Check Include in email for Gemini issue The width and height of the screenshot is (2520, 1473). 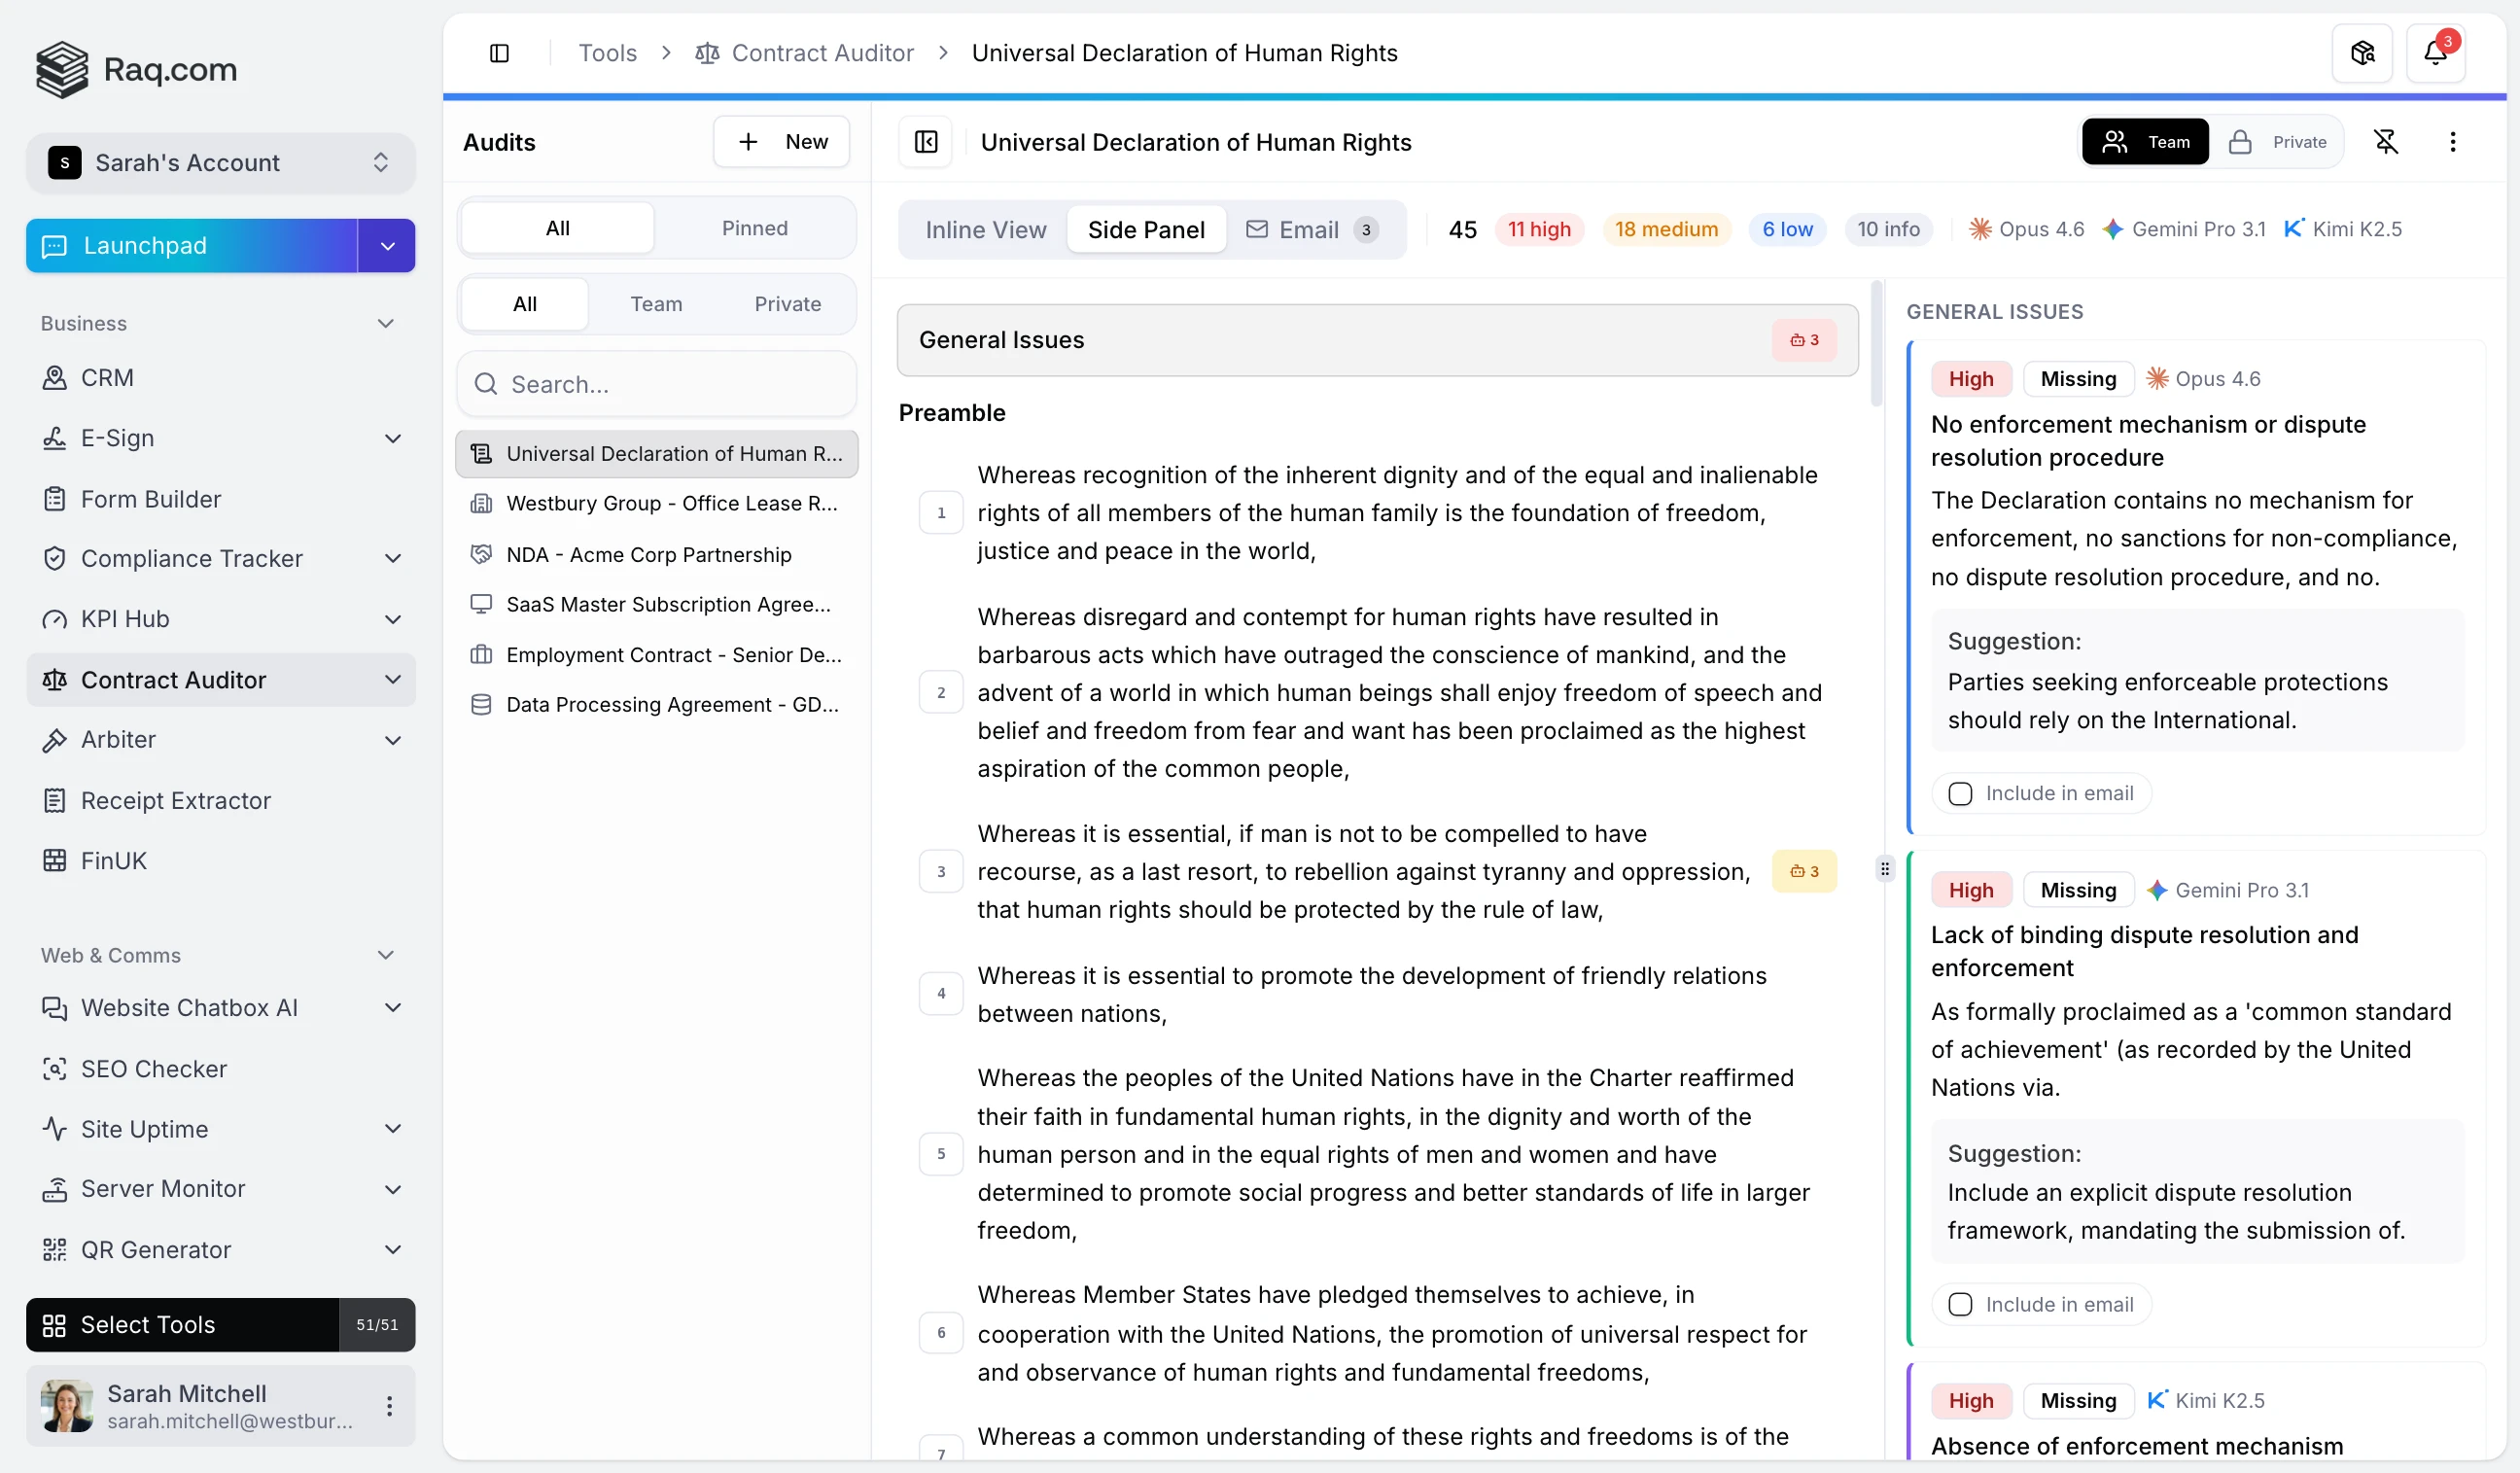pyautogui.click(x=1960, y=1304)
